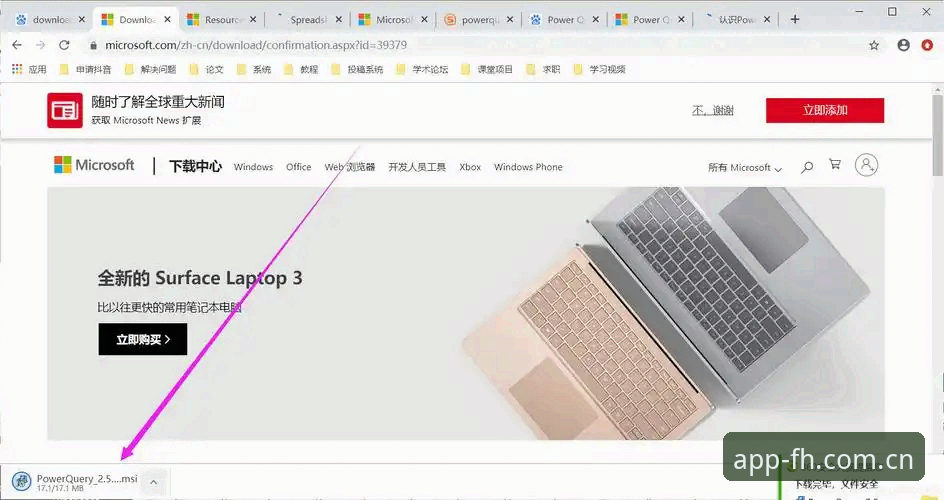Click the Surface Laptop 3 banner image
The height and width of the screenshot is (500, 944).
click(x=466, y=313)
